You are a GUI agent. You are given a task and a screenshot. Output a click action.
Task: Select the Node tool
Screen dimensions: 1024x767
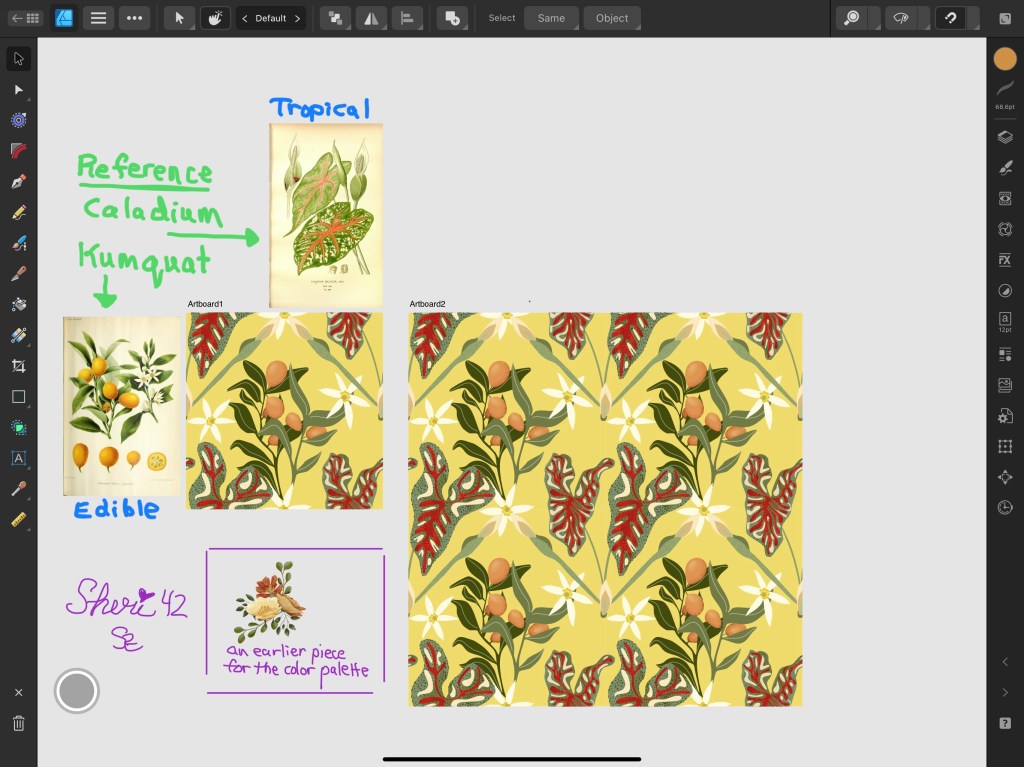[18, 90]
